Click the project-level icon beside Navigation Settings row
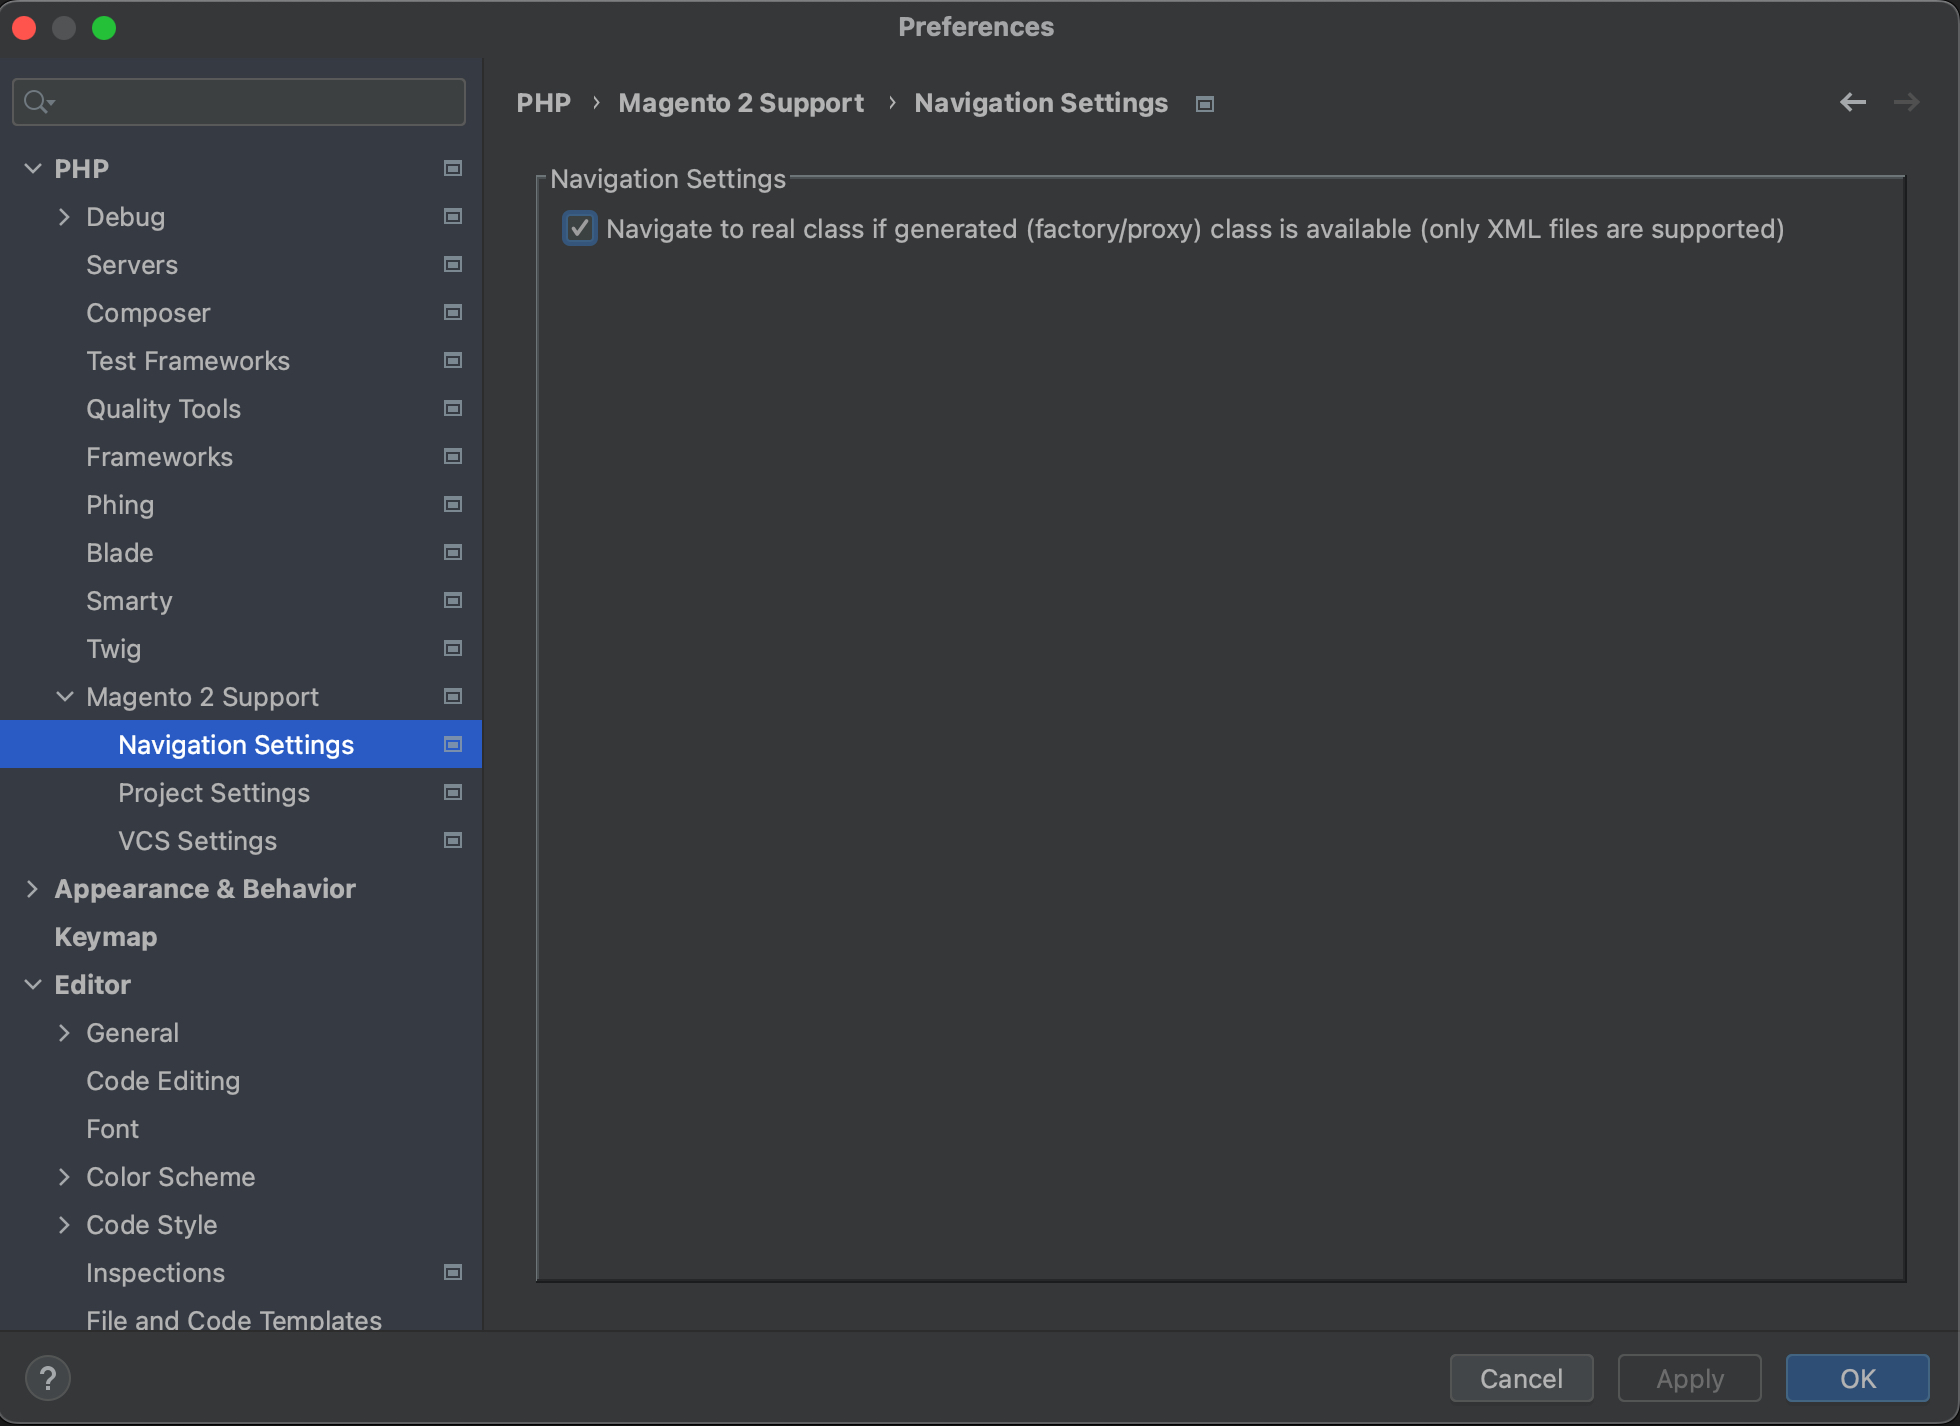Image resolution: width=1960 pixels, height=1426 pixels. [453, 744]
